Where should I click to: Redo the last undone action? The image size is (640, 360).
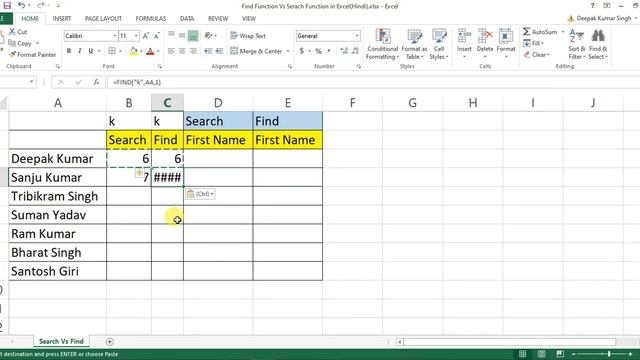(x=41, y=6)
